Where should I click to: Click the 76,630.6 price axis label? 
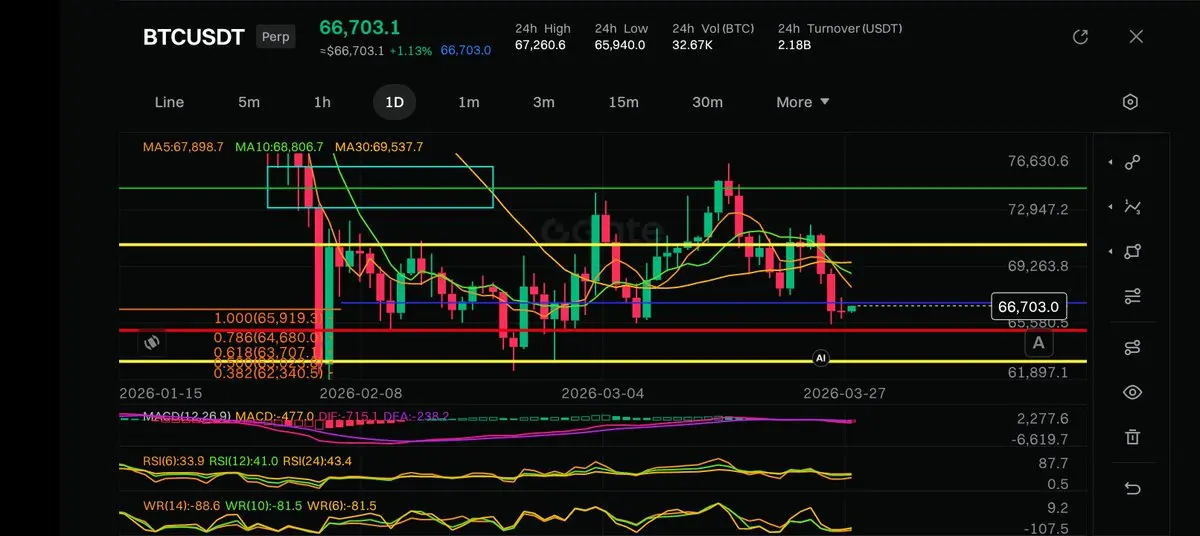(x=1038, y=161)
